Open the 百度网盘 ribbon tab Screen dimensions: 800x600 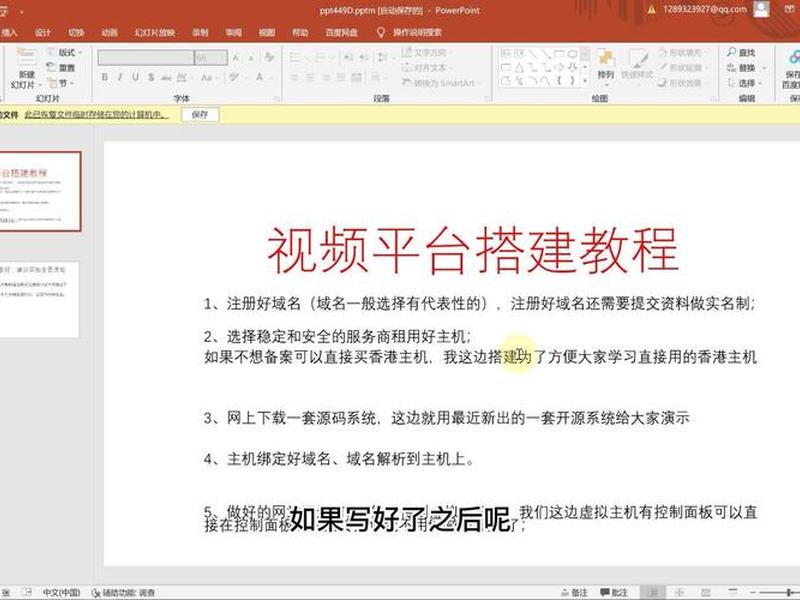341,33
